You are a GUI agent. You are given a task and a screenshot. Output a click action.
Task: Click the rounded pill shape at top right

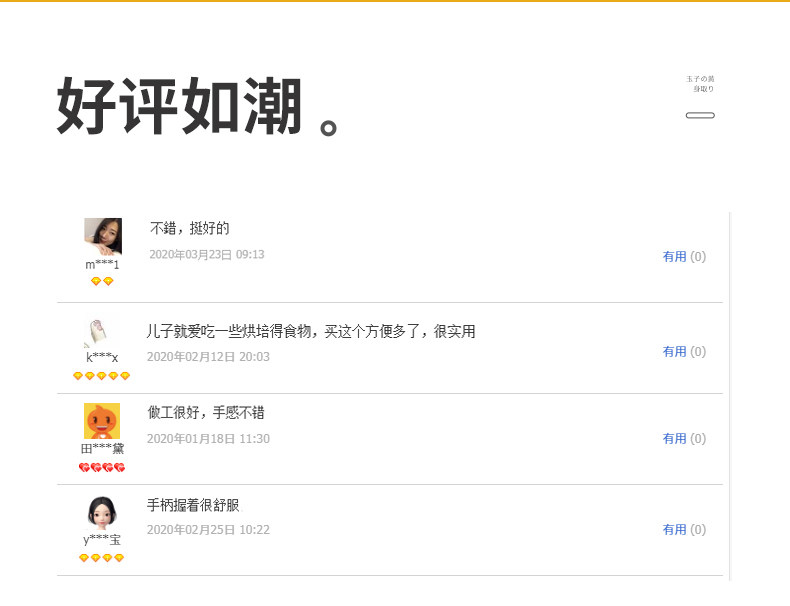point(700,115)
